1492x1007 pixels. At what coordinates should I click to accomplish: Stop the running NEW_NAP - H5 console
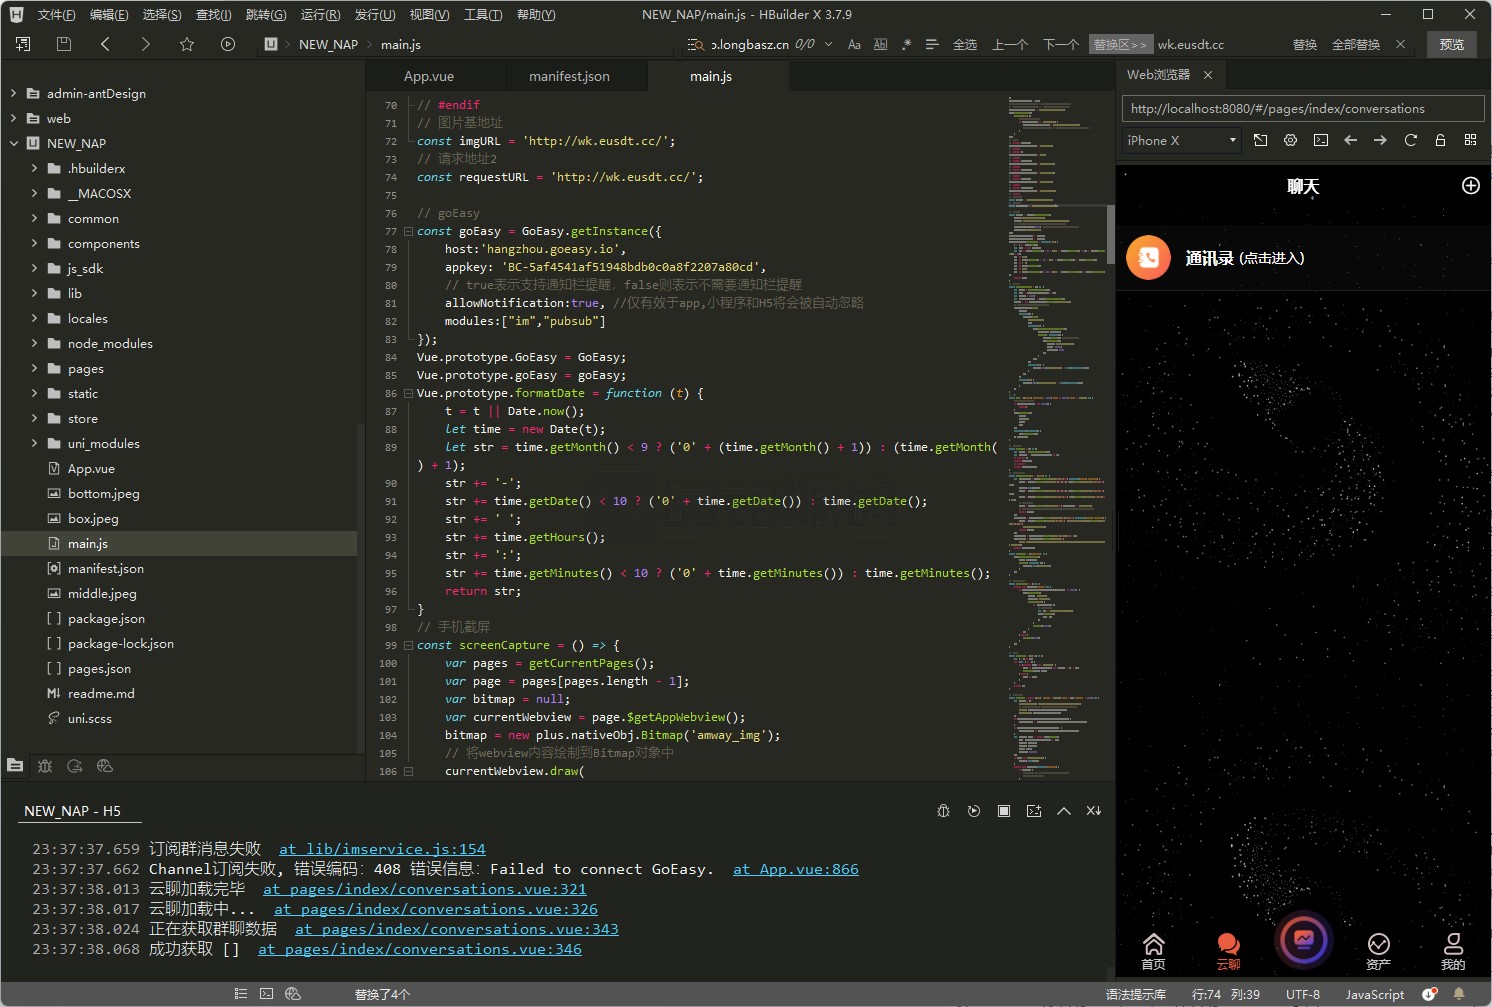pyautogui.click(x=1003, y=811)
